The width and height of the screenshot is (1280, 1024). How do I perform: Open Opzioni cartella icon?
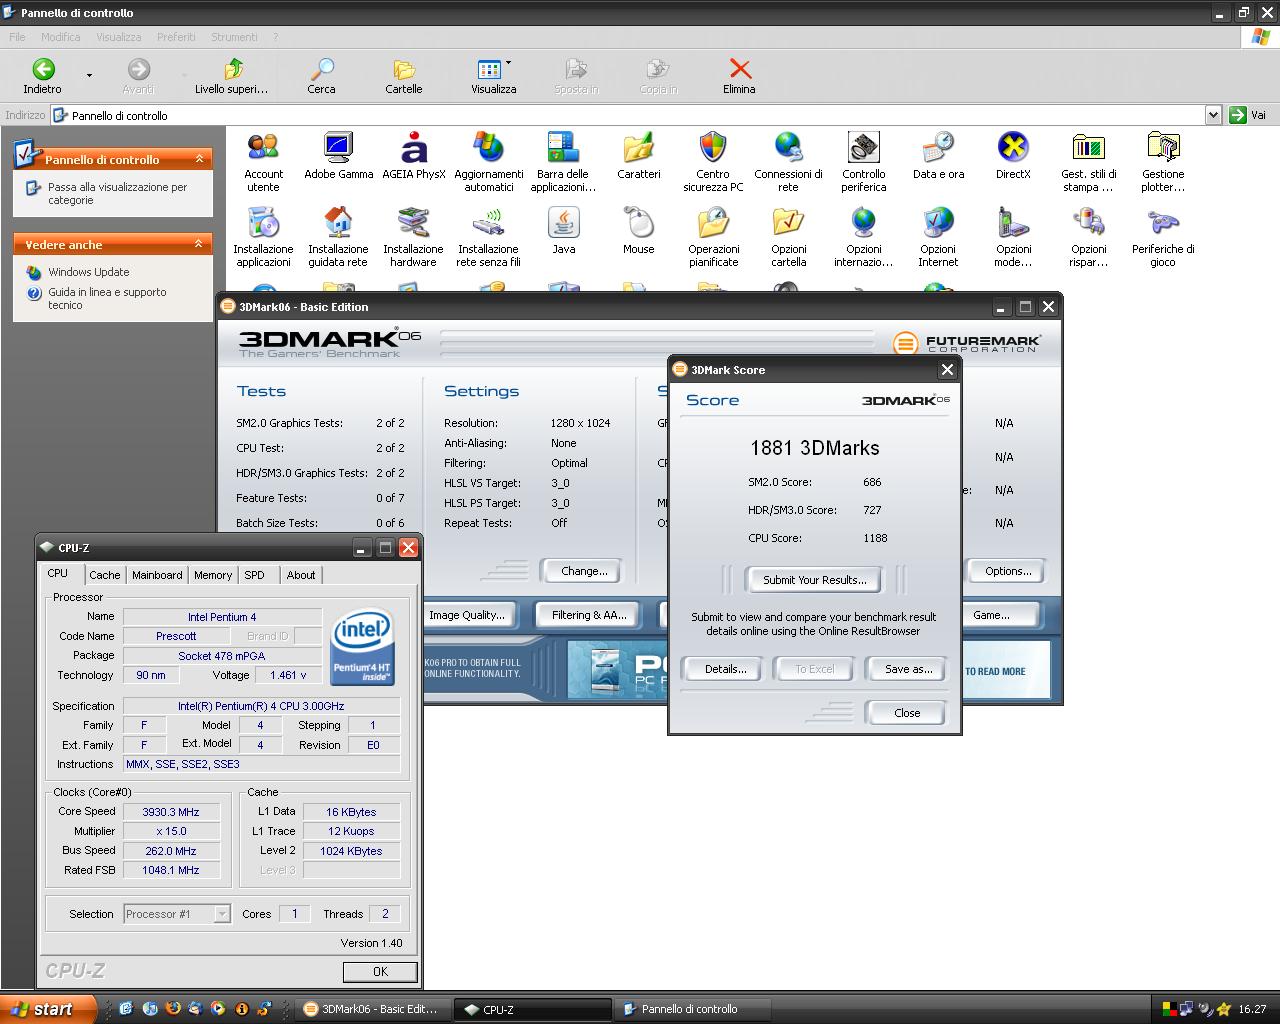(788, 236)
